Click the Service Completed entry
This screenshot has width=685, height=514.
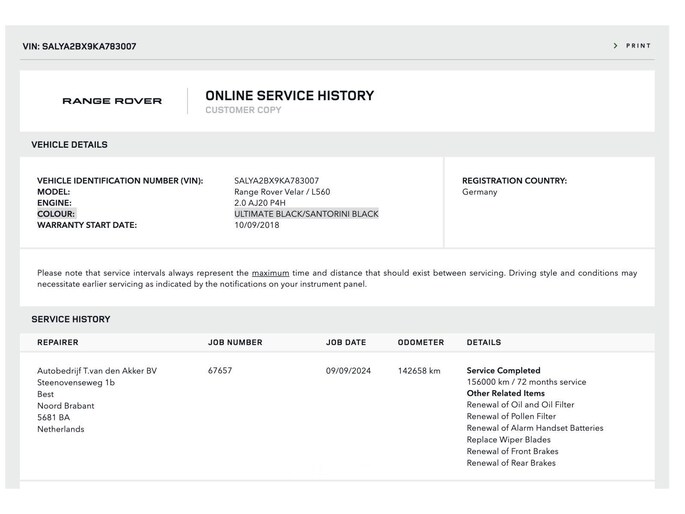pos(503,371)
